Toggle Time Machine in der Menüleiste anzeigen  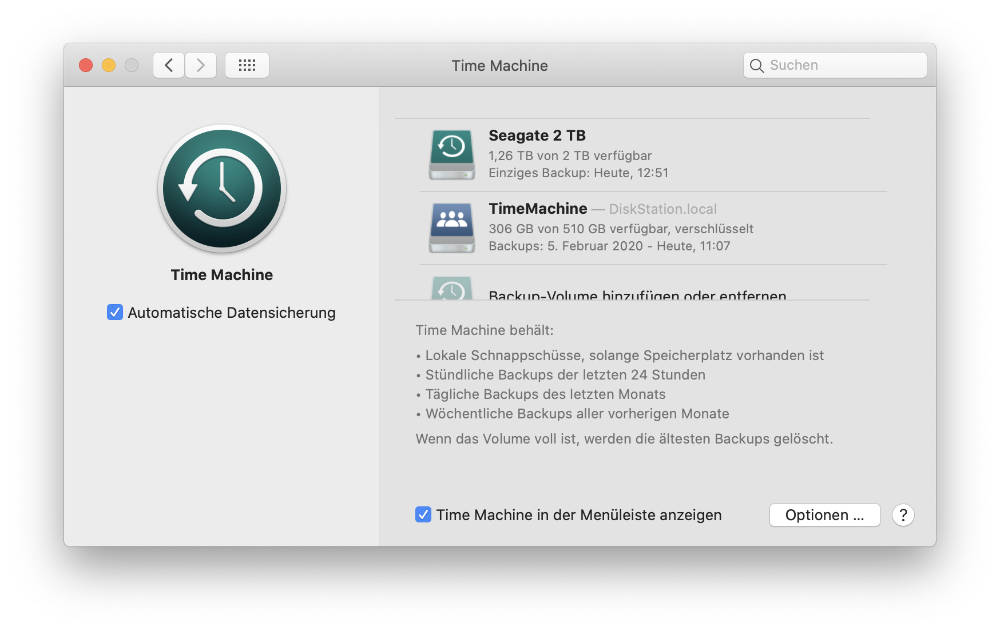[423, 514]
